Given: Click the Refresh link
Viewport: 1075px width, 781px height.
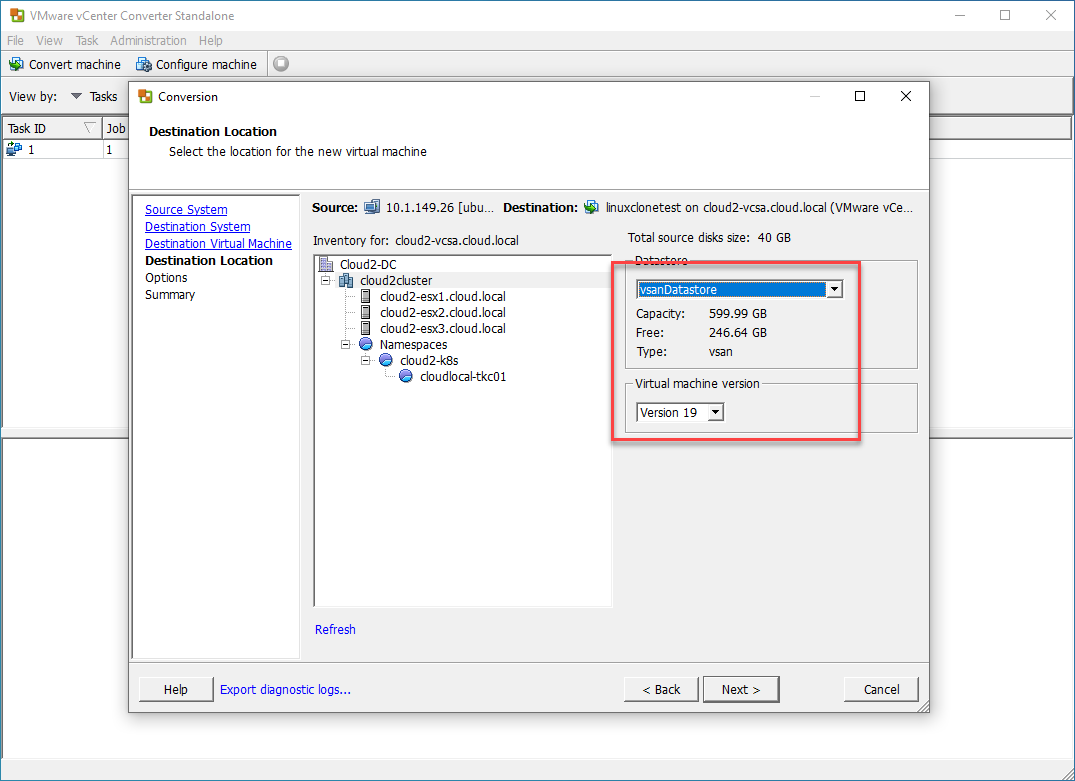Looking at the screenshot, I should tap(335, 630).
